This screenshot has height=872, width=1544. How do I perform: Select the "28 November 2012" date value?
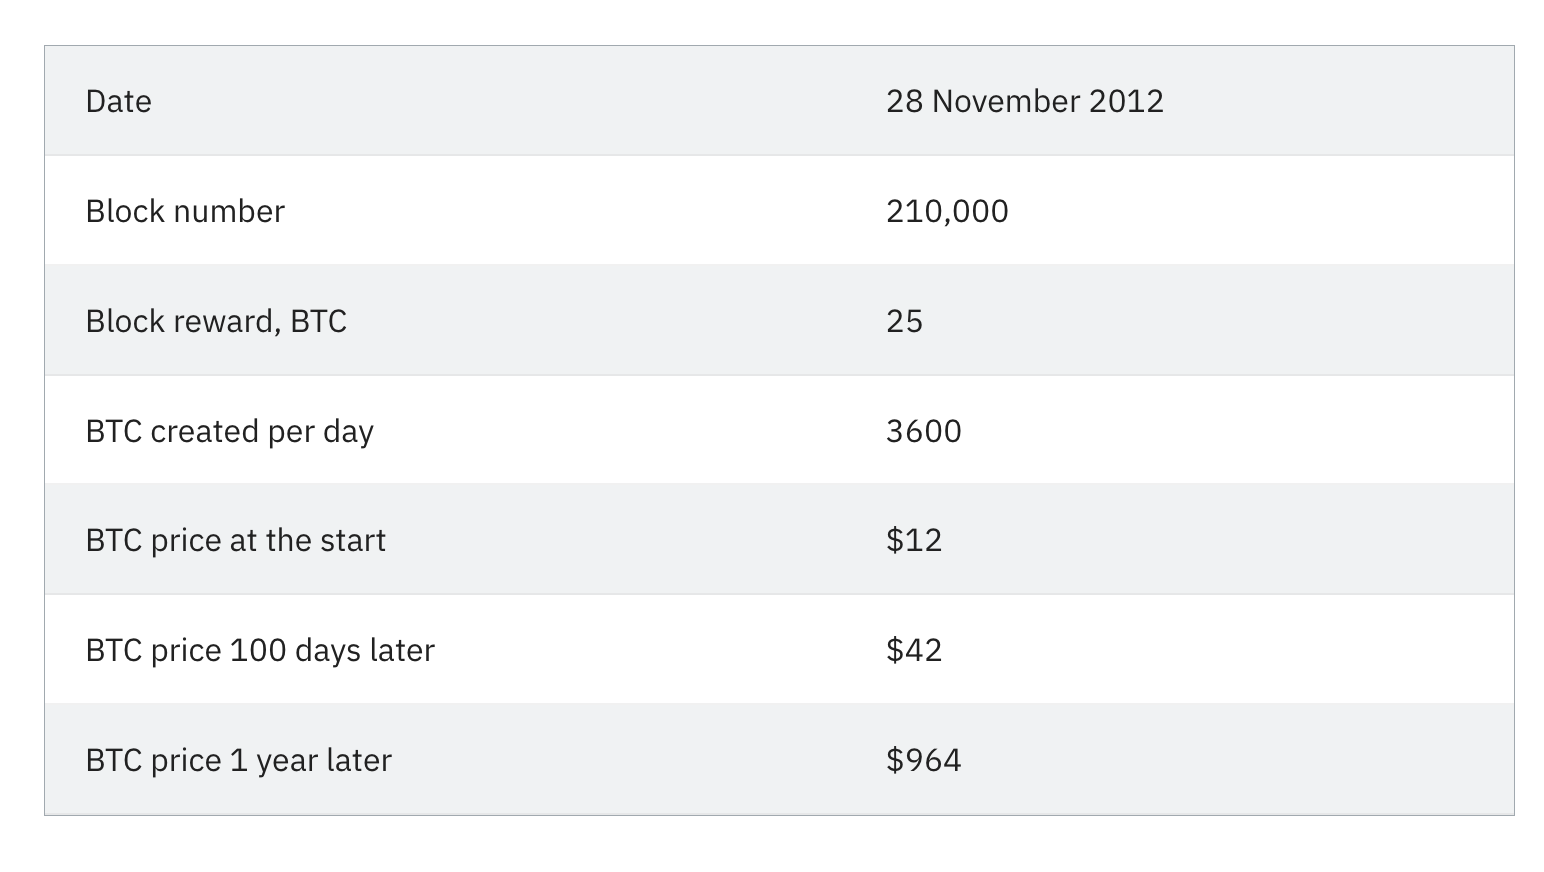tap(1024, 101)
